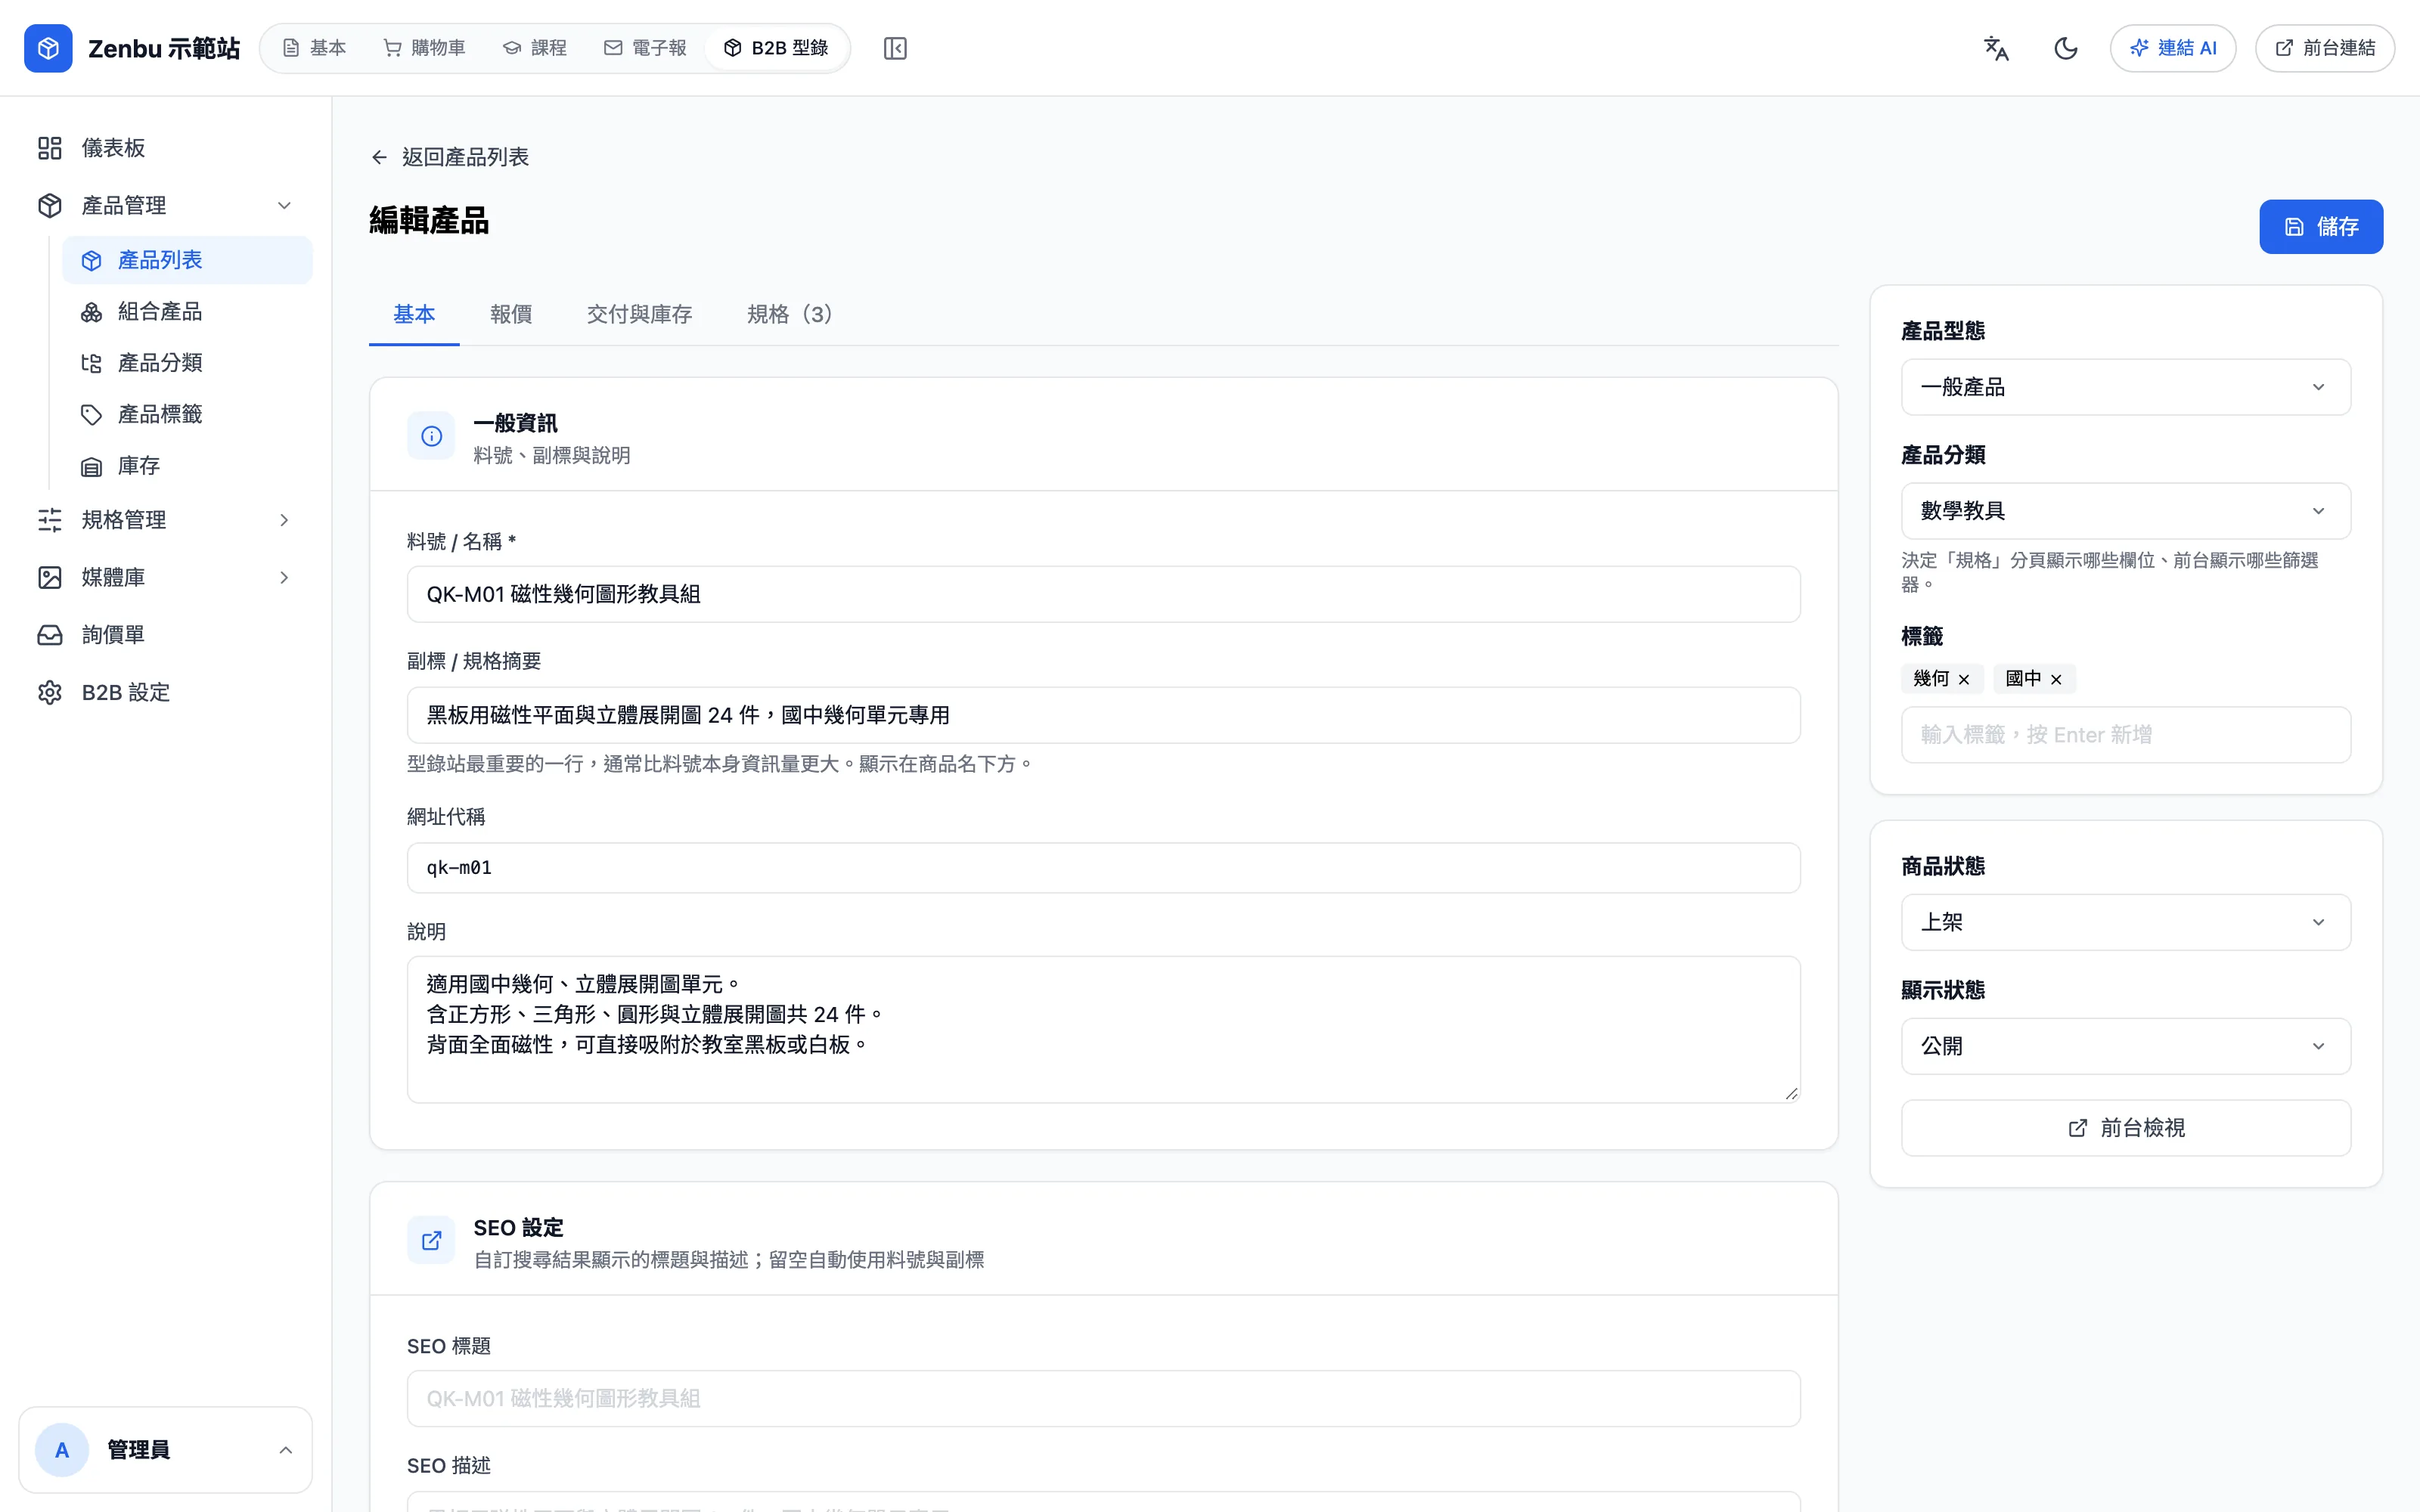This screenshot has width=2420, height=1512.
Task: Open the language translation icon
Action: coord(1996,48)
